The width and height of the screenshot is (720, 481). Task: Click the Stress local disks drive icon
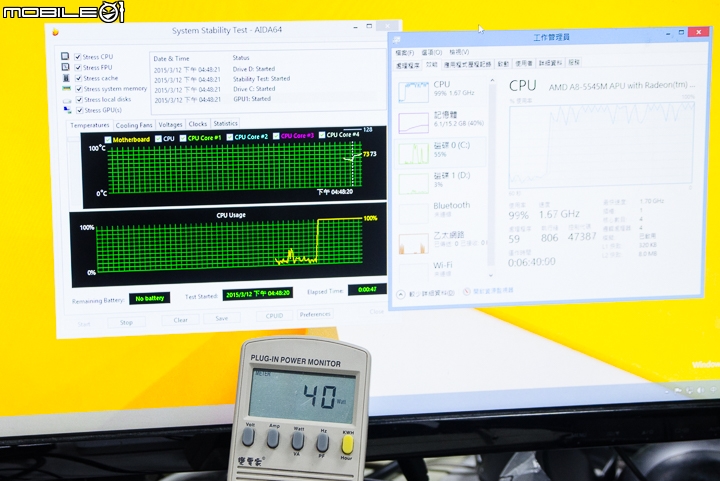tap(67, 100)
